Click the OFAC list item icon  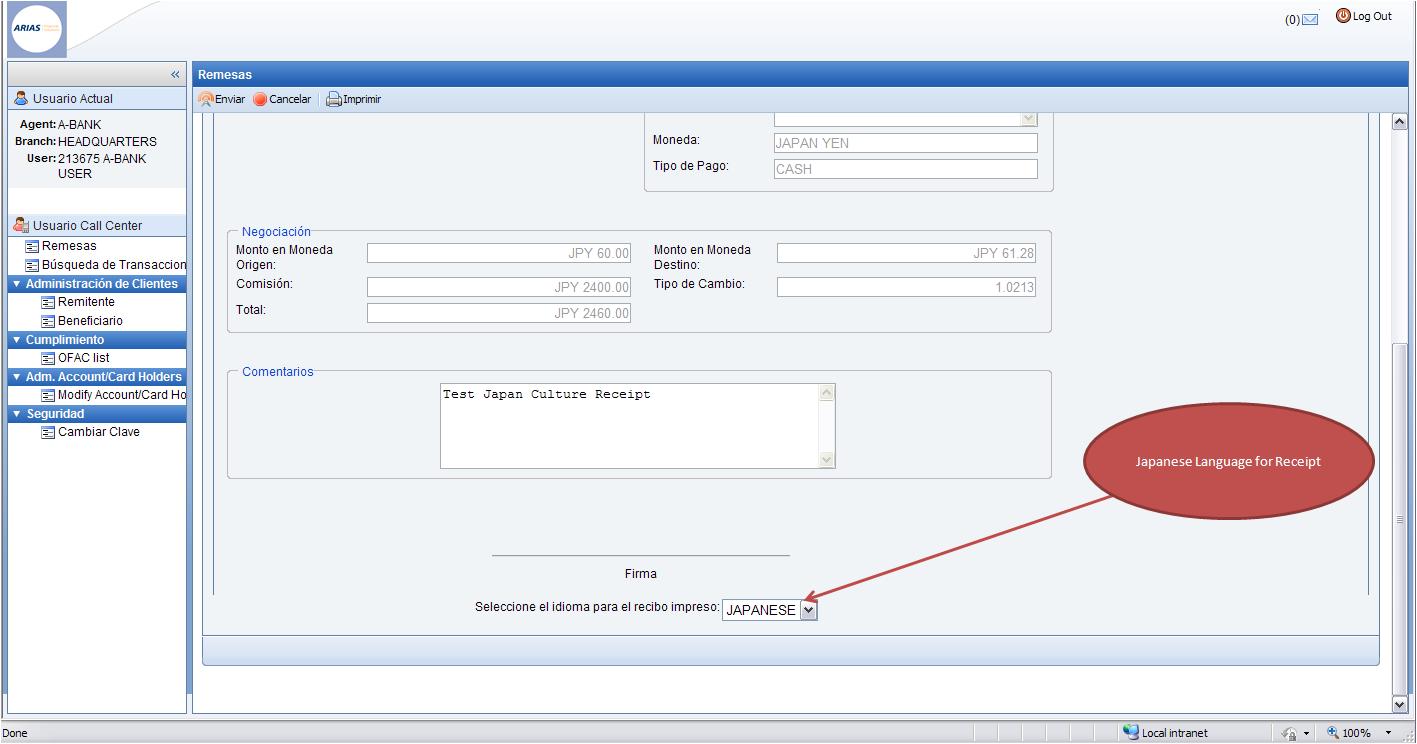[x=48, y=358]
